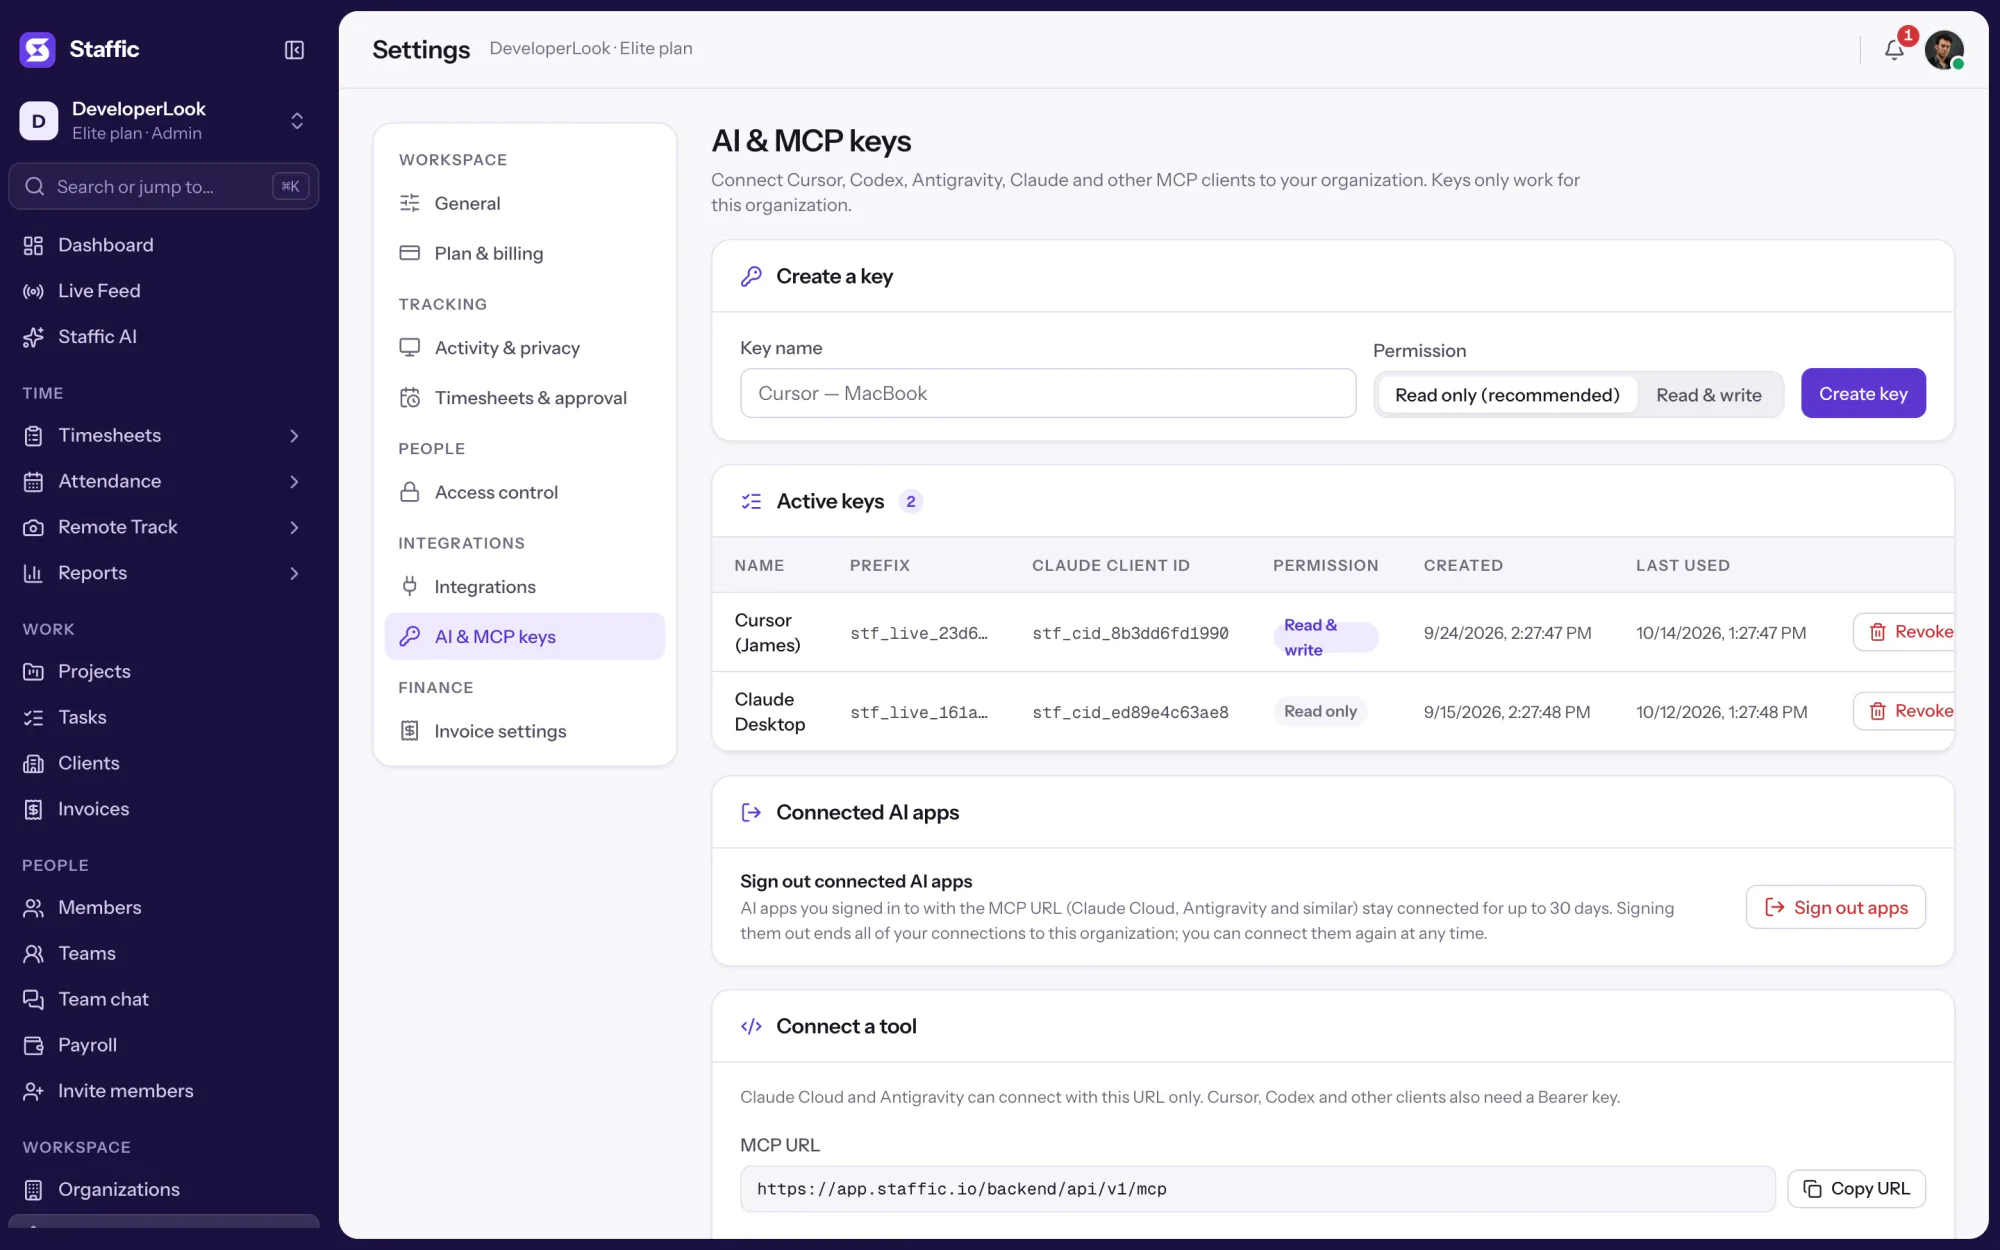Focus the Key name input field

pyautogui.click(x=1048, y=394)
